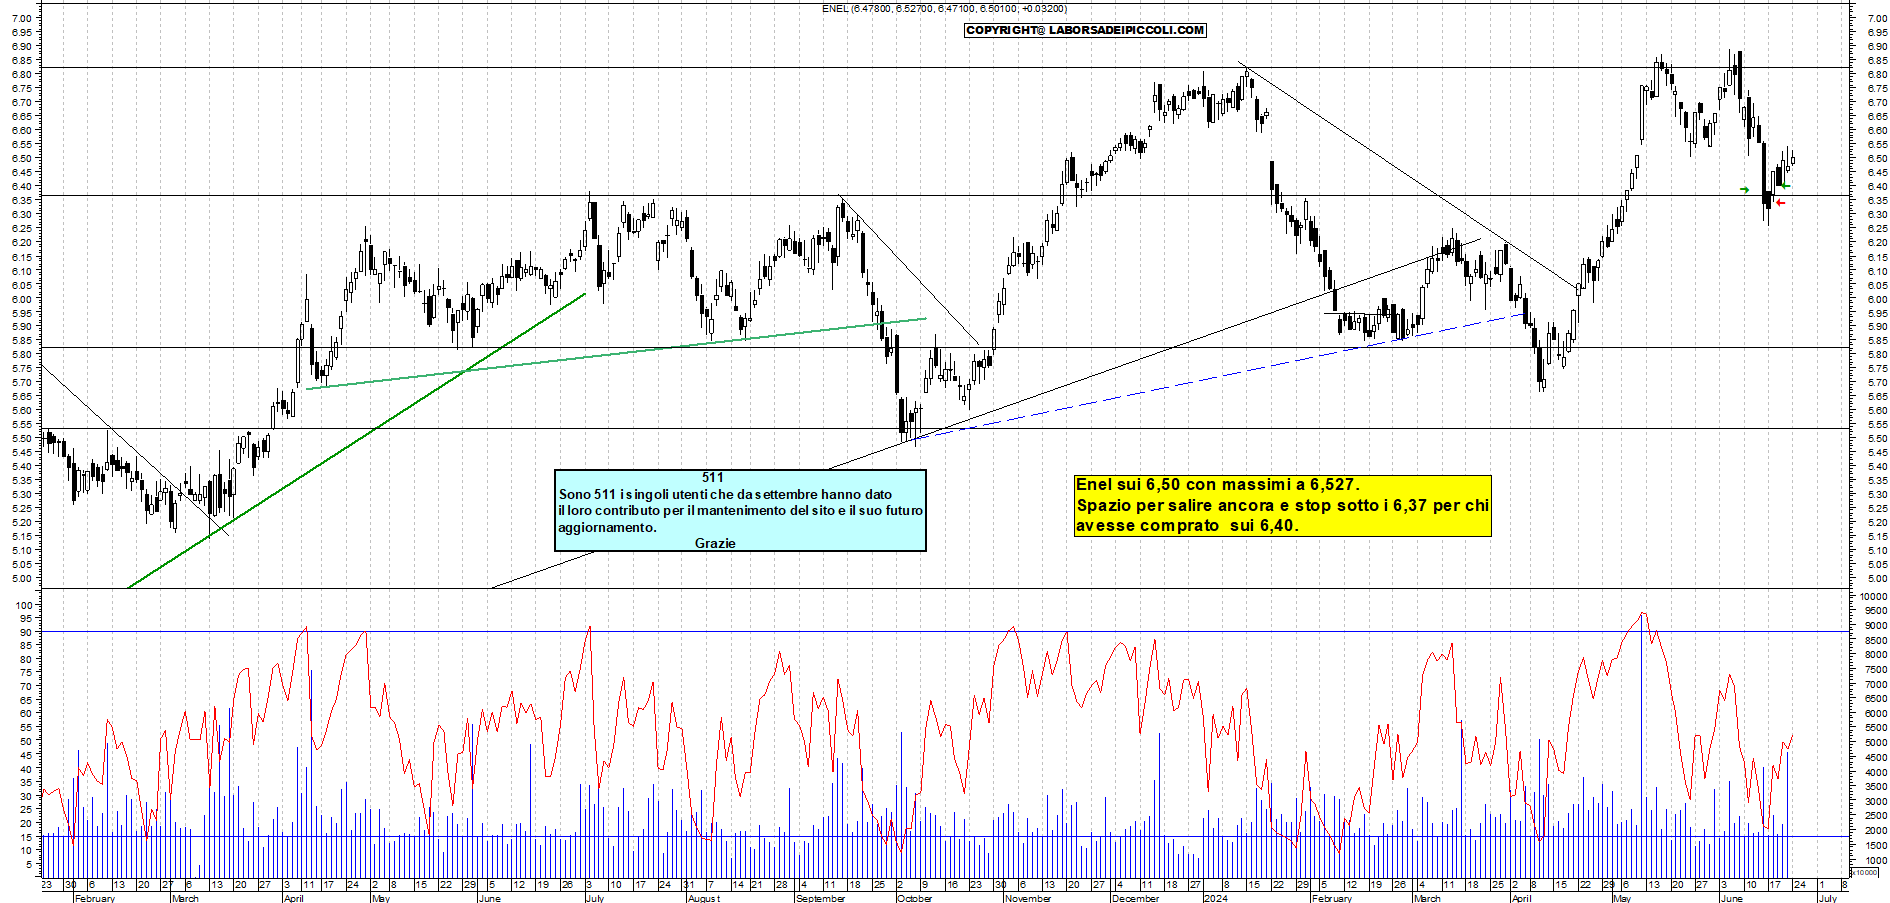
Task: Click the word 'aggiornamento.' in the cyan box
Action: point(607,527)
